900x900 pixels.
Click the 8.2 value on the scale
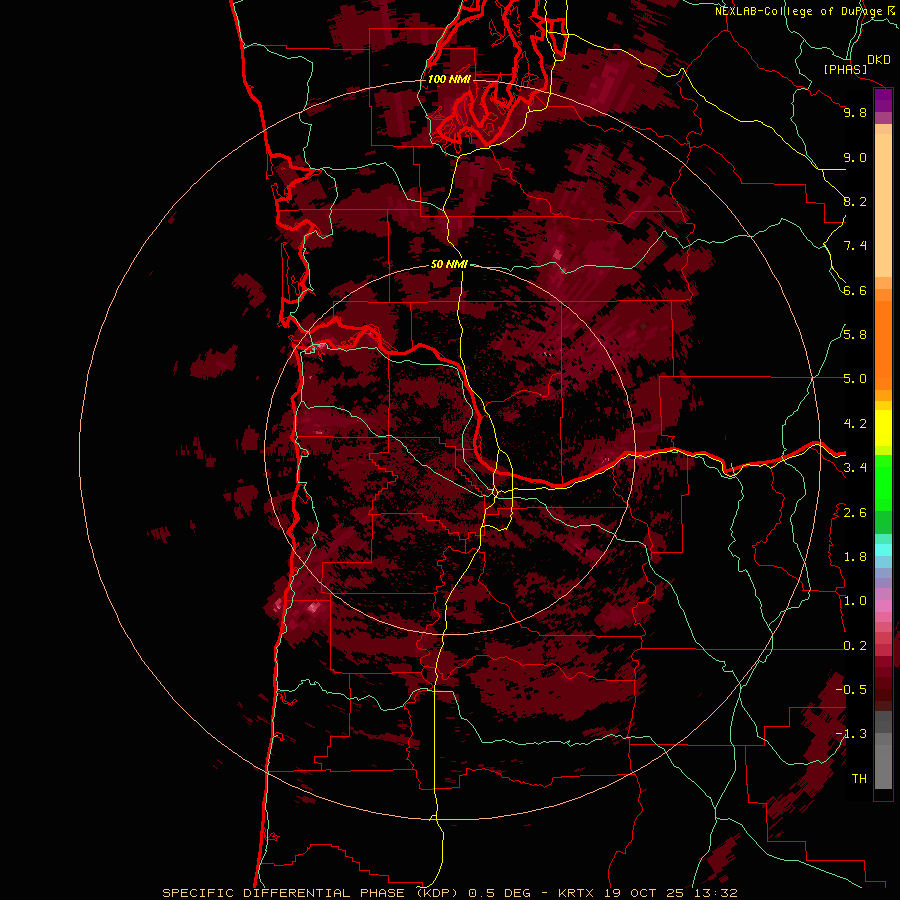coord(855,201)
